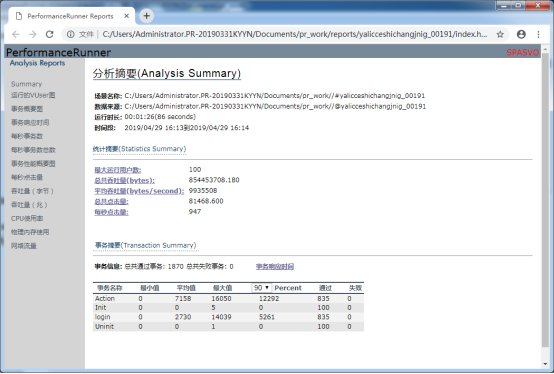The image size is (554, 374).
Task: Open CPU使用率 report in sidebar
Action: tap(27, 218)
